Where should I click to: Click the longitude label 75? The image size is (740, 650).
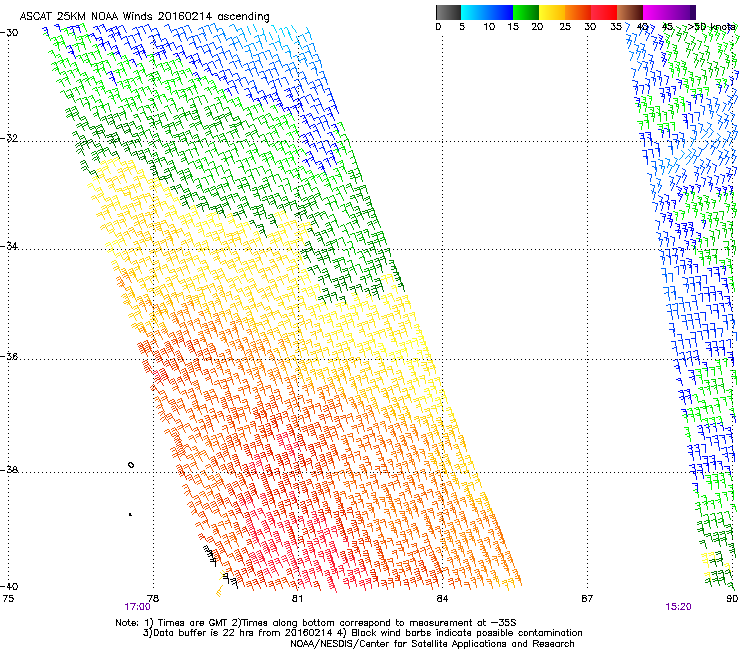pos(8,599)
